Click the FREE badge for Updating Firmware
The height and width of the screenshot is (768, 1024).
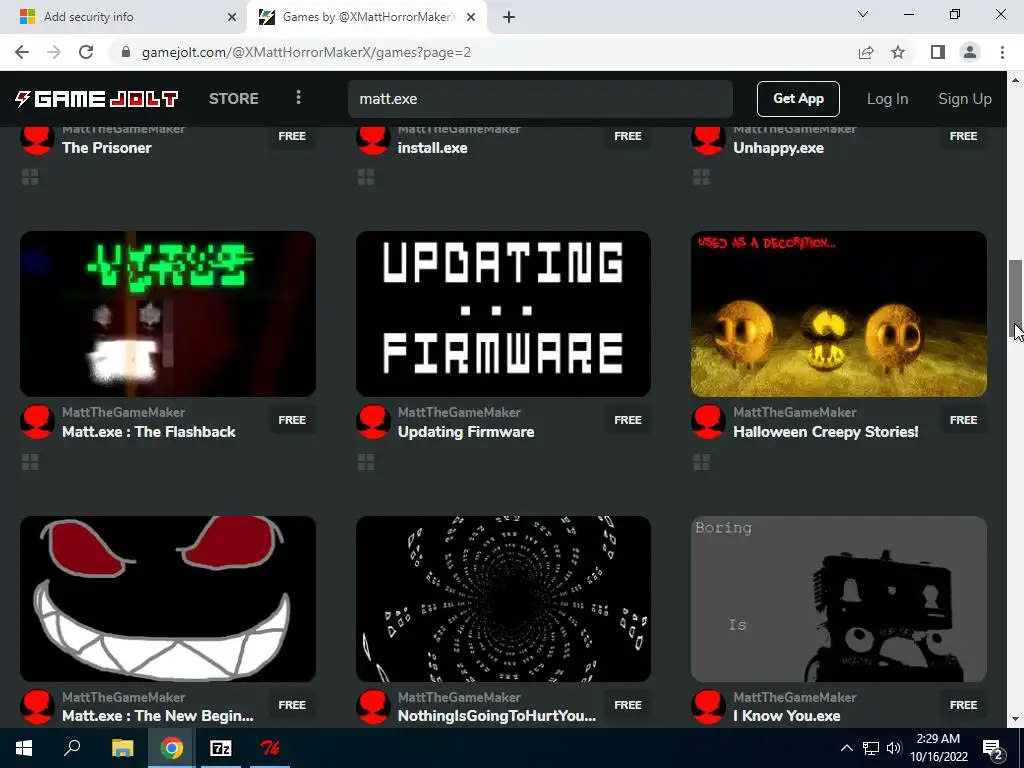(628, 420)
